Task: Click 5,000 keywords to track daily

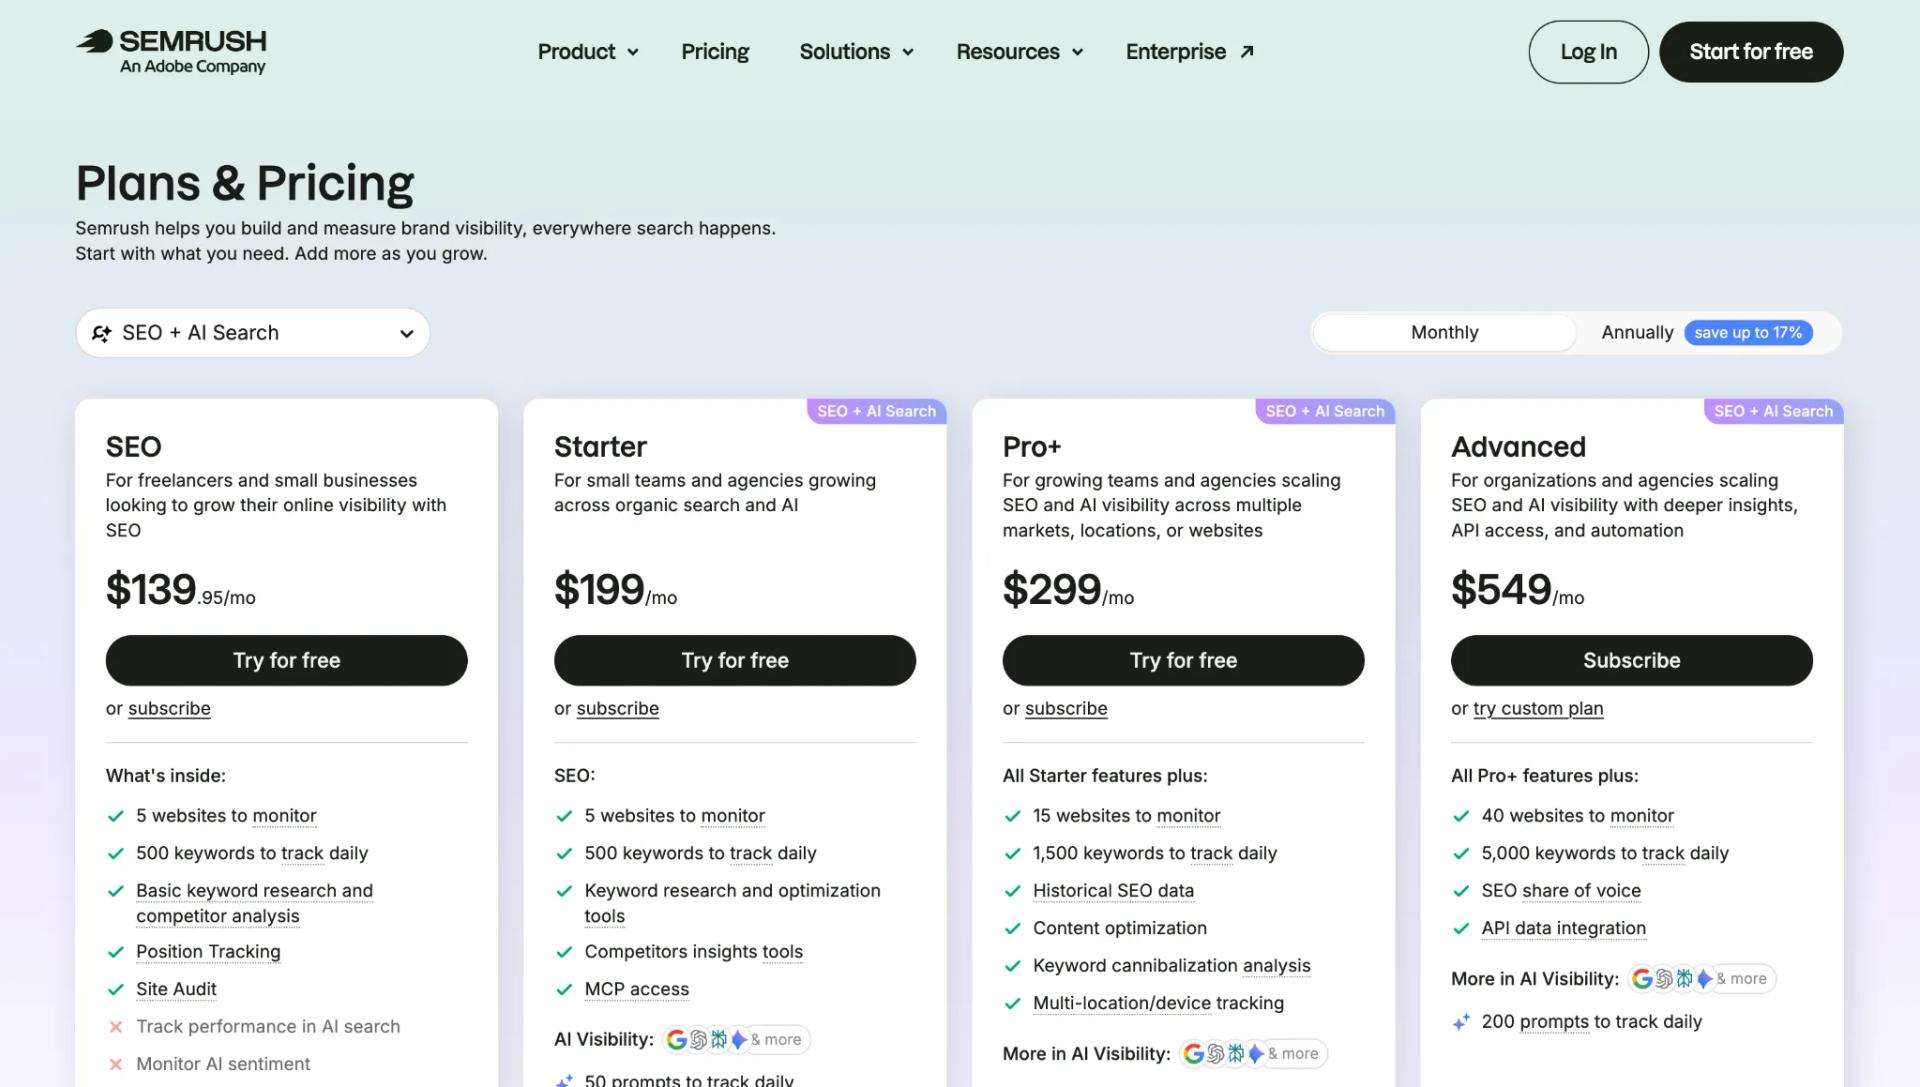Action: click(1605, 854)
